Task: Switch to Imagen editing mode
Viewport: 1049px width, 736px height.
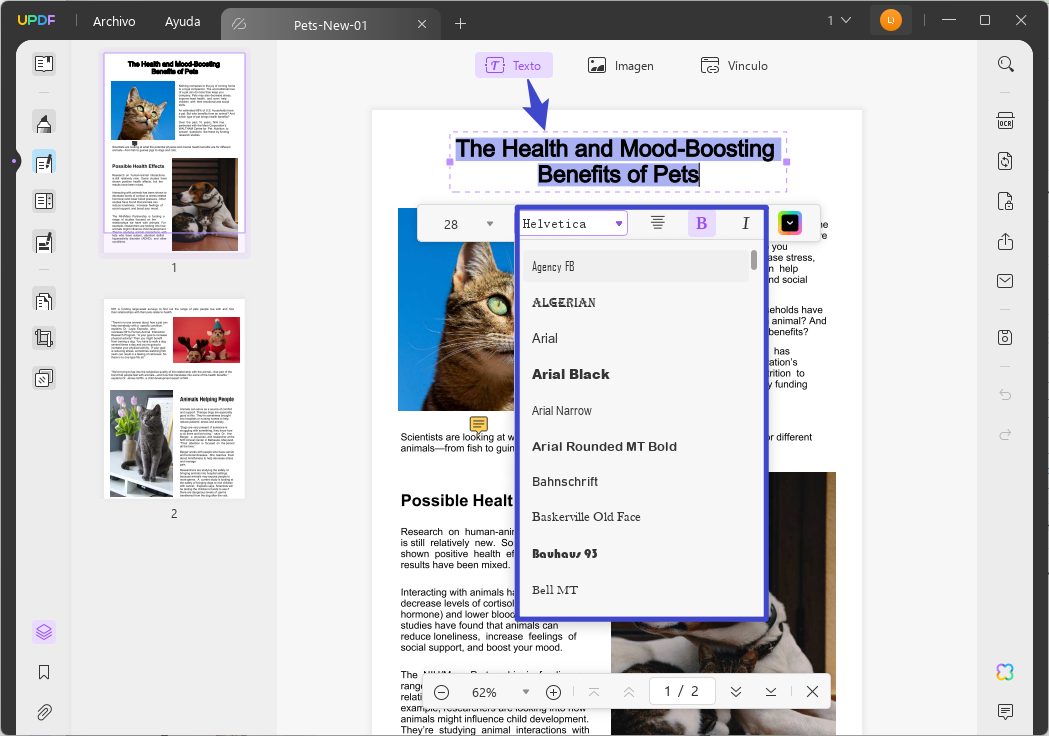Action: point(621,66)
